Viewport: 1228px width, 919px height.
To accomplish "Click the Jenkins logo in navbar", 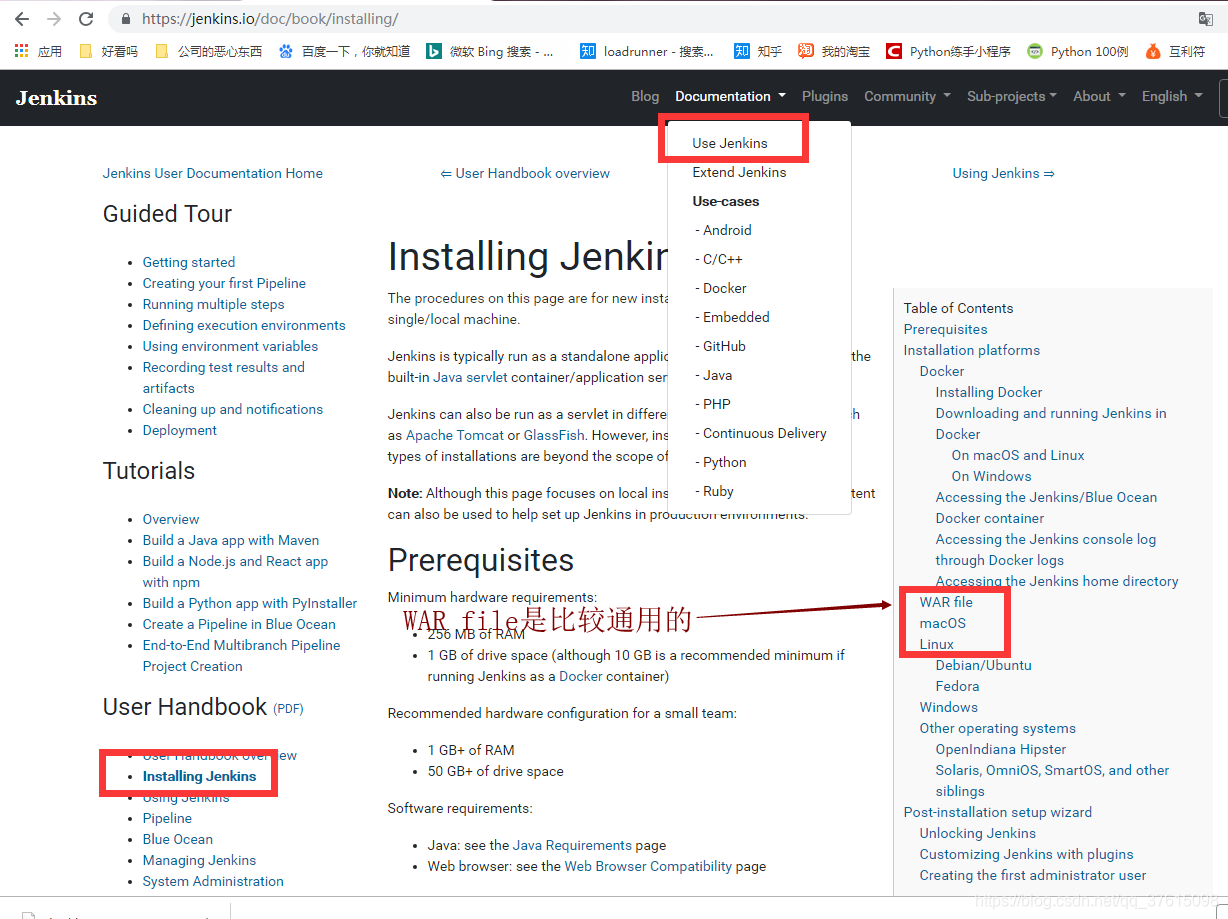I will 56,97.
